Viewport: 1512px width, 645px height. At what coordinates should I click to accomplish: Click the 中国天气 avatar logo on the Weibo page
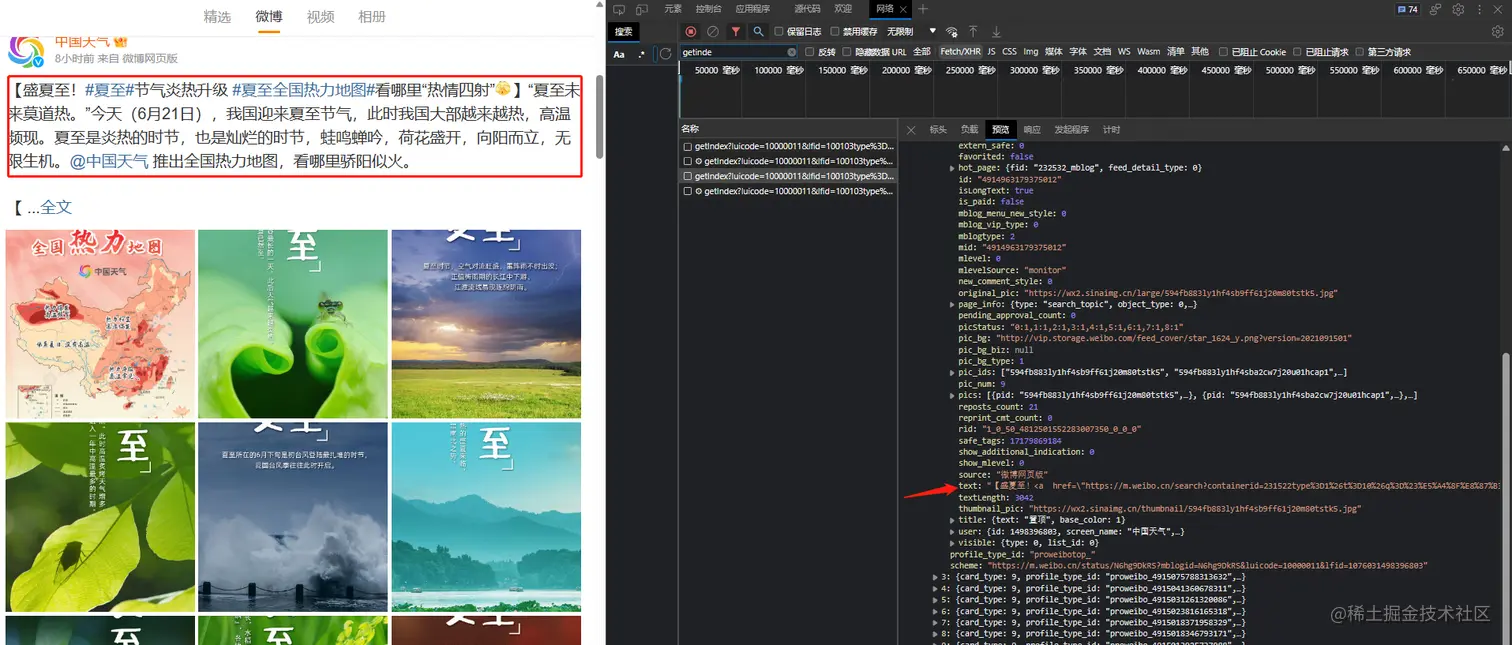26,50
